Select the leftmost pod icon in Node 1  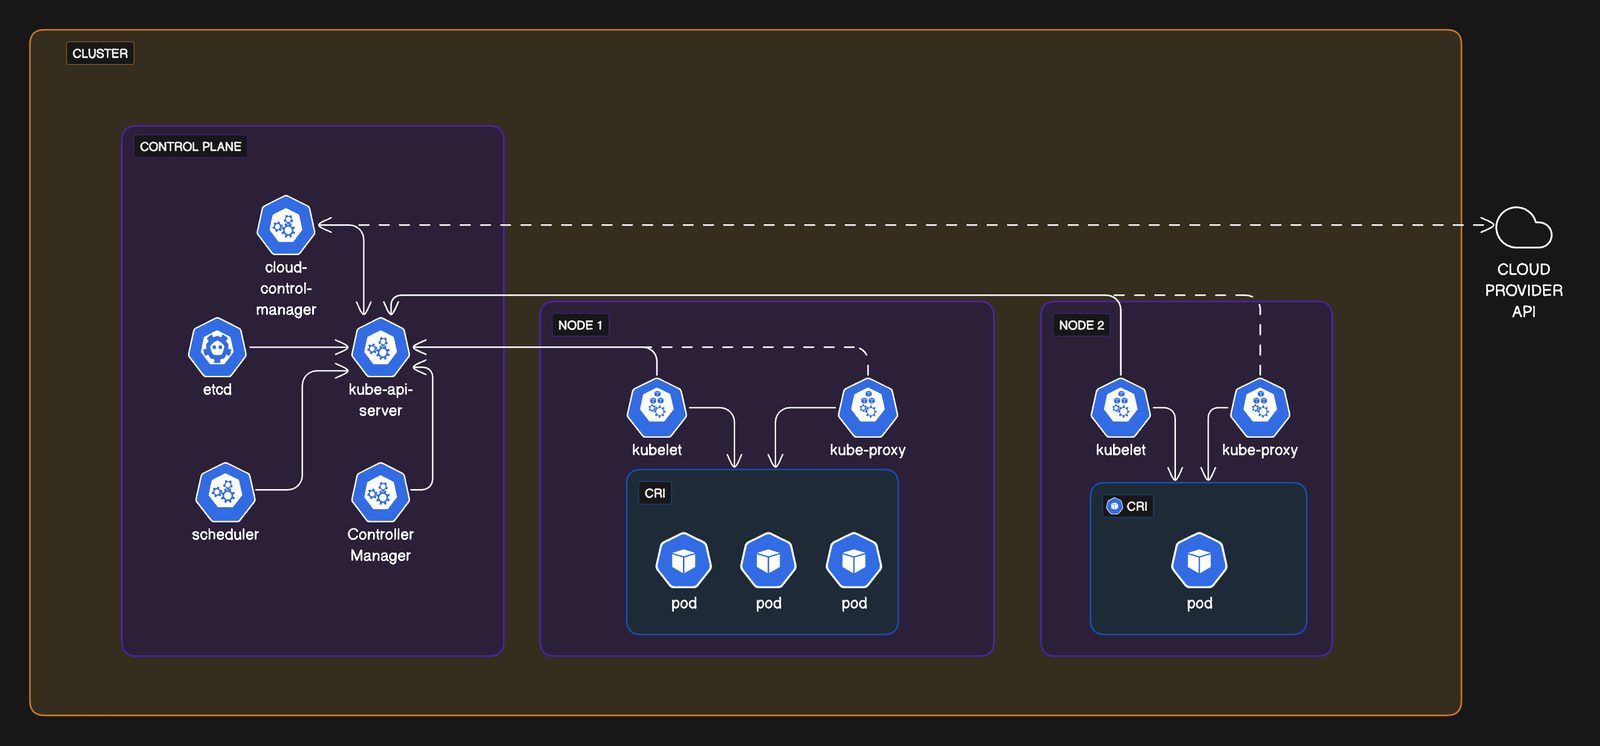(684, 561)
